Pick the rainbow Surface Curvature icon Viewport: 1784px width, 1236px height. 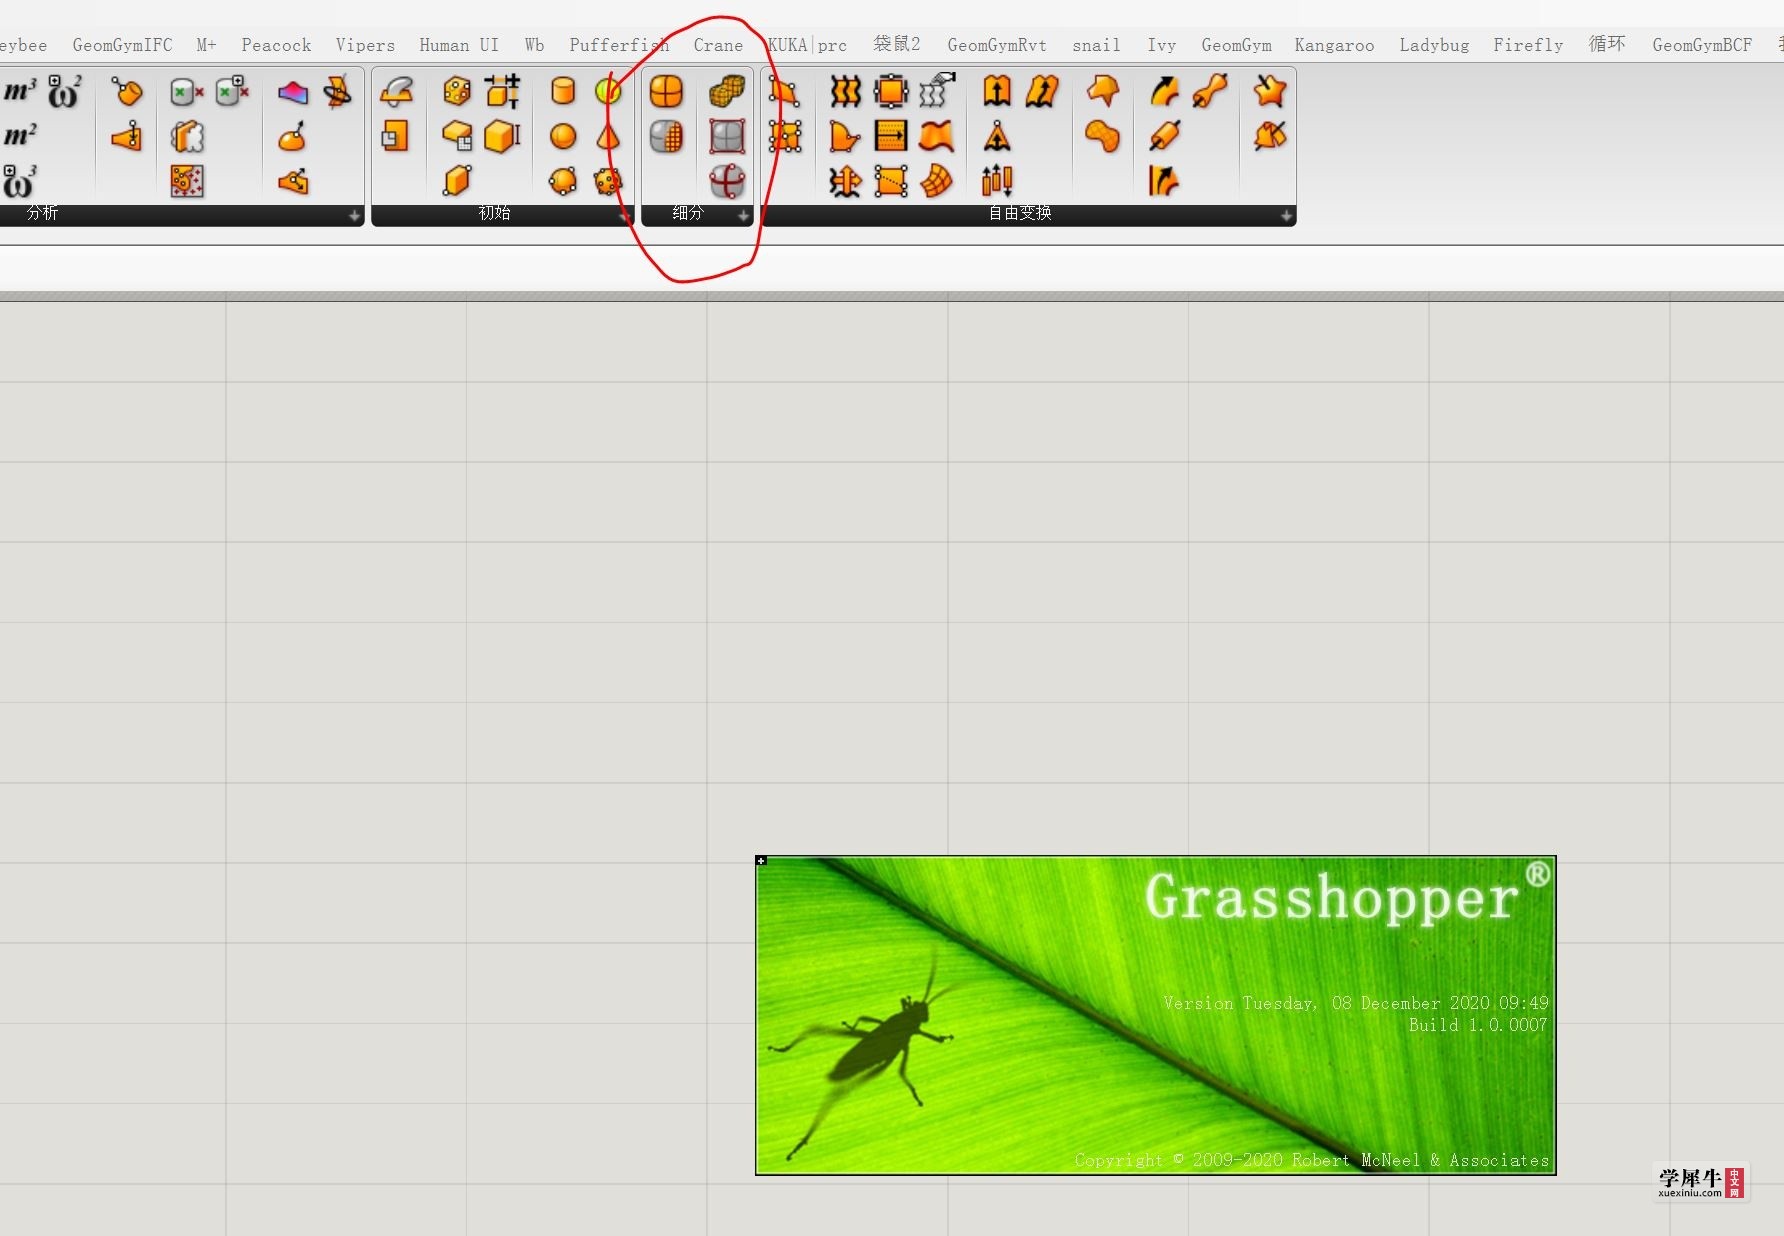click(293, 92)
